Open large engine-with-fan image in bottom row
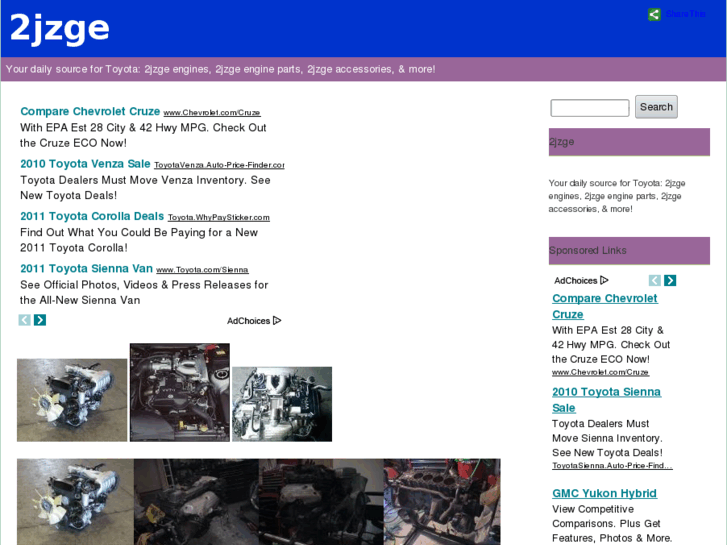 76,502
